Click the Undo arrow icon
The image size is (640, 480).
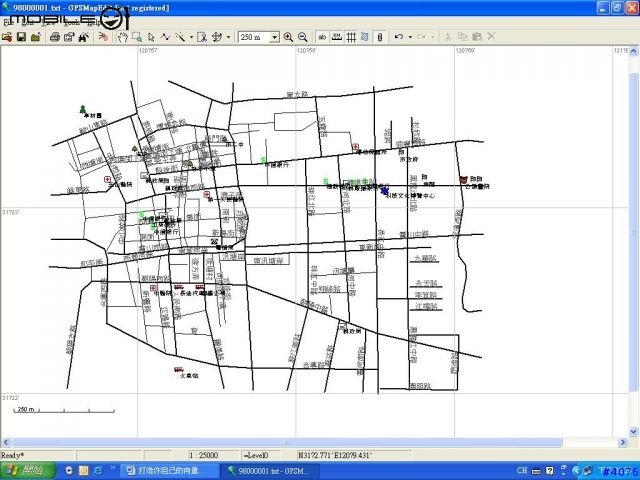[x=399, y=37]
